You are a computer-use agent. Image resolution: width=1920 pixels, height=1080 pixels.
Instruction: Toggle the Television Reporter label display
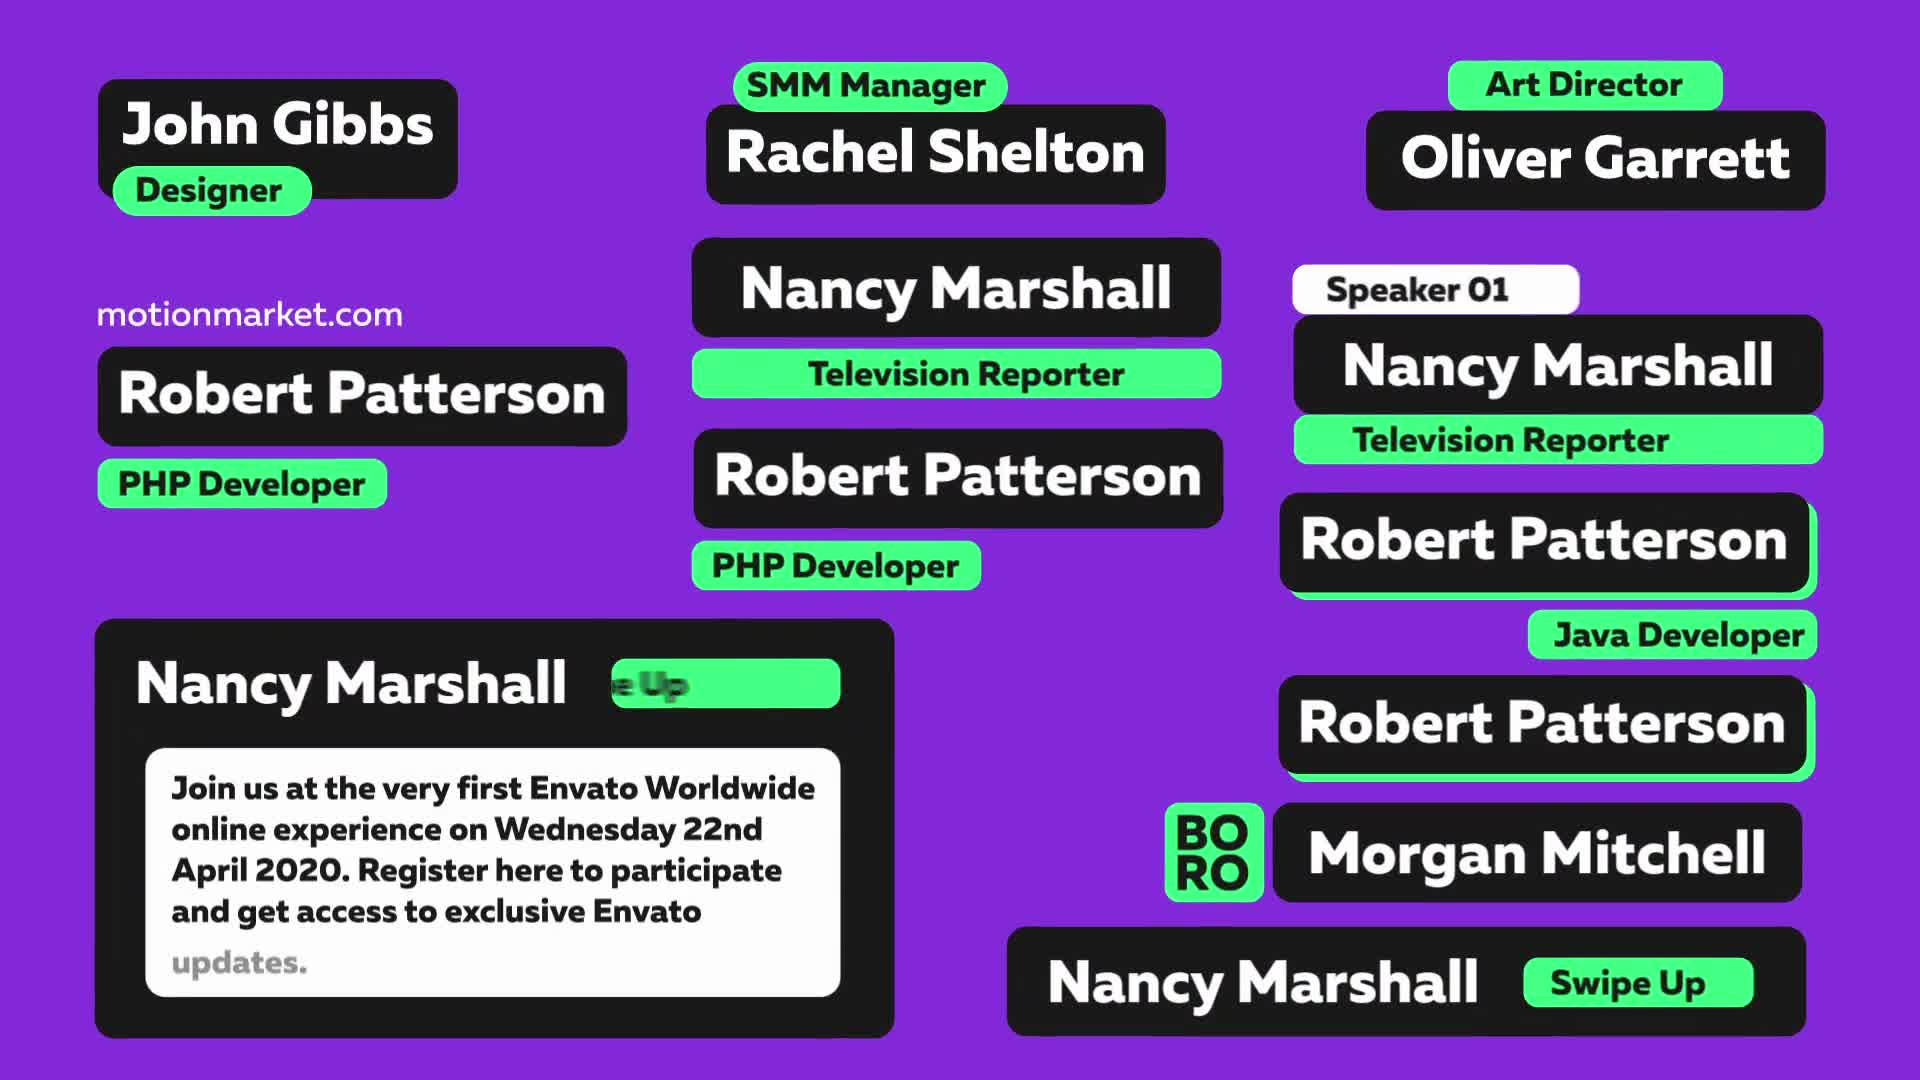pos(957,375)
